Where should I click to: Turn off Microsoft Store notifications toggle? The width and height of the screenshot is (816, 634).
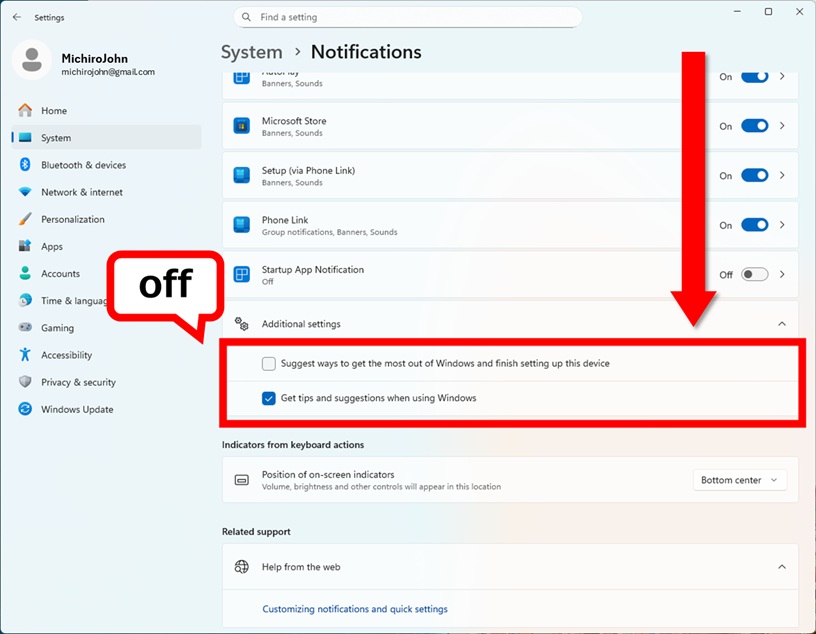[754, 126]
